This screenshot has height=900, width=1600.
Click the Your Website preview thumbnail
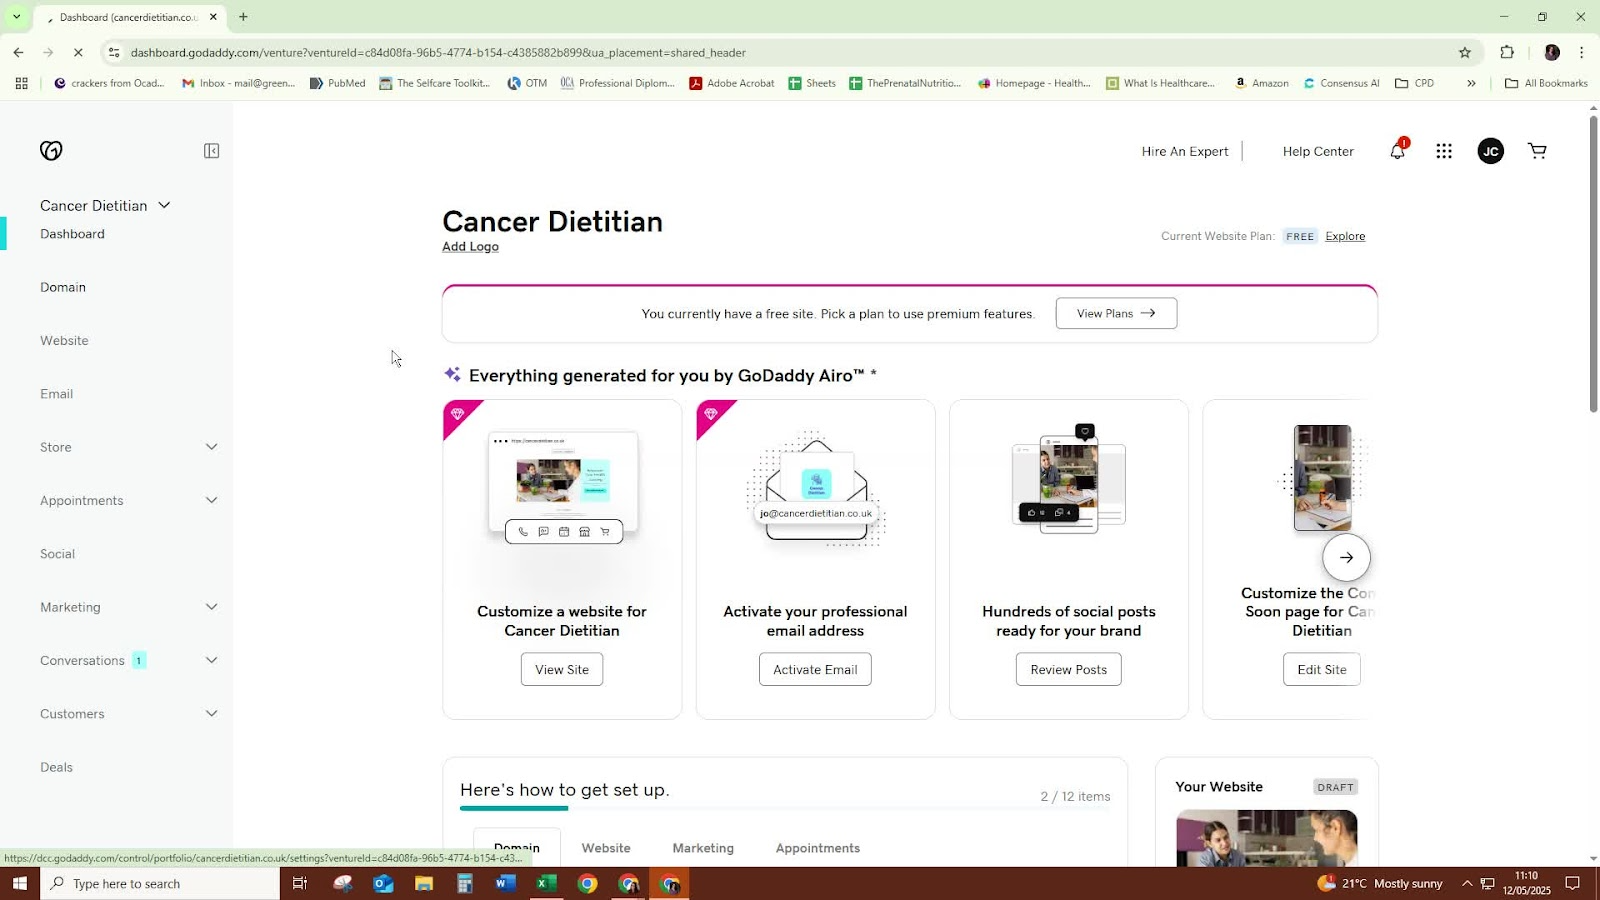pyautogui.click(x=1266, y=838)
